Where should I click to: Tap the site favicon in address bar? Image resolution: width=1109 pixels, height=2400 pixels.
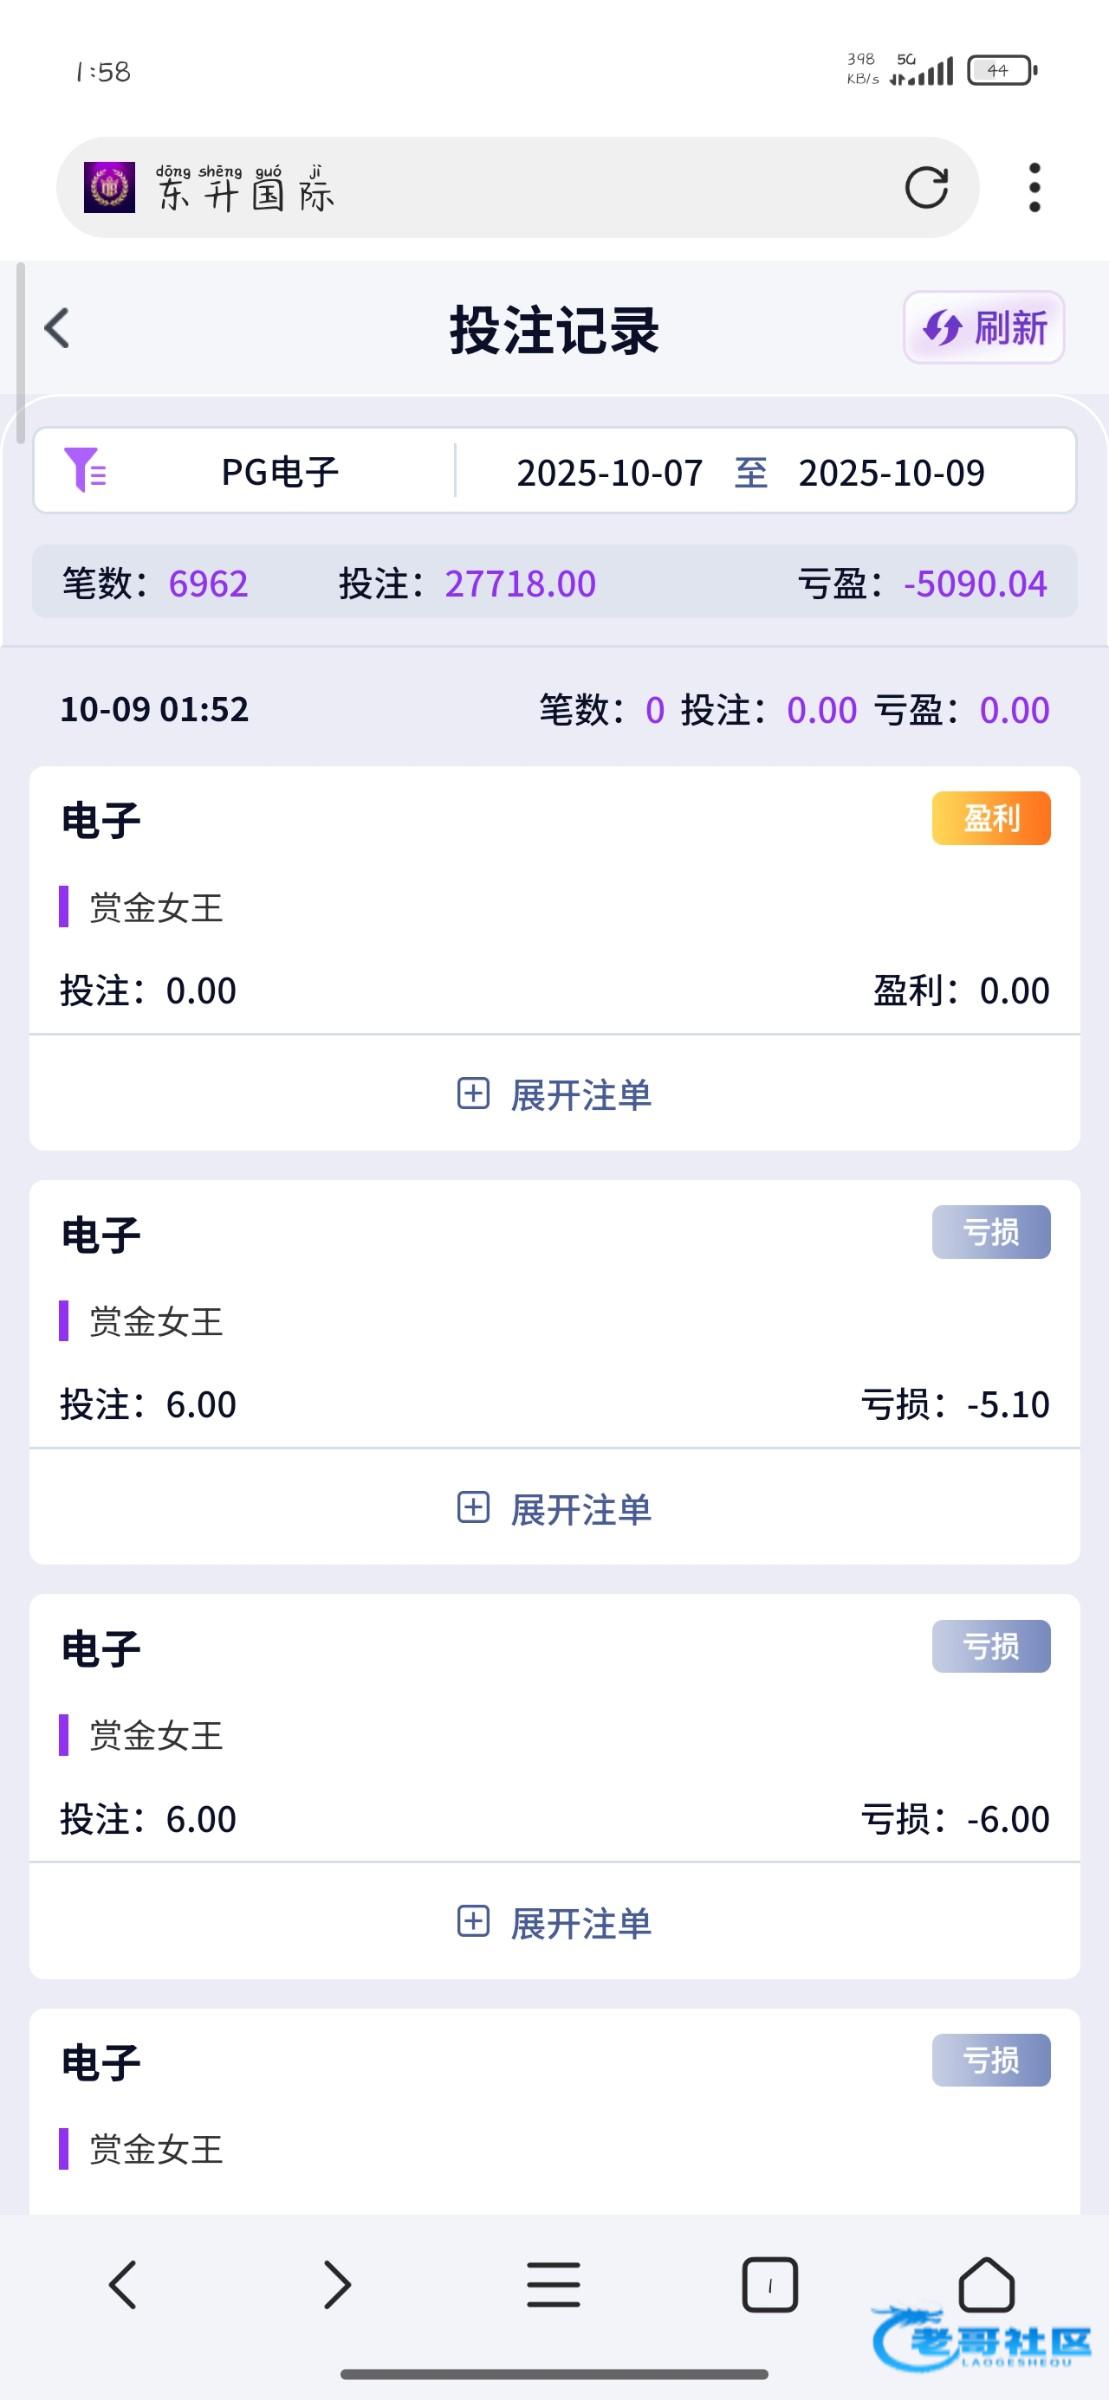coord(109,187)
